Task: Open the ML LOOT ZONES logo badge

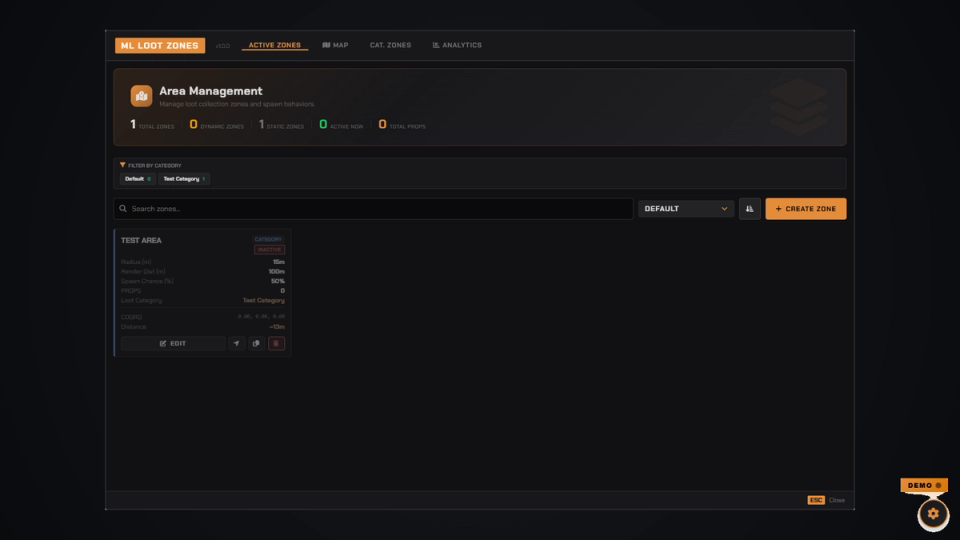Action: pos(160,45)
